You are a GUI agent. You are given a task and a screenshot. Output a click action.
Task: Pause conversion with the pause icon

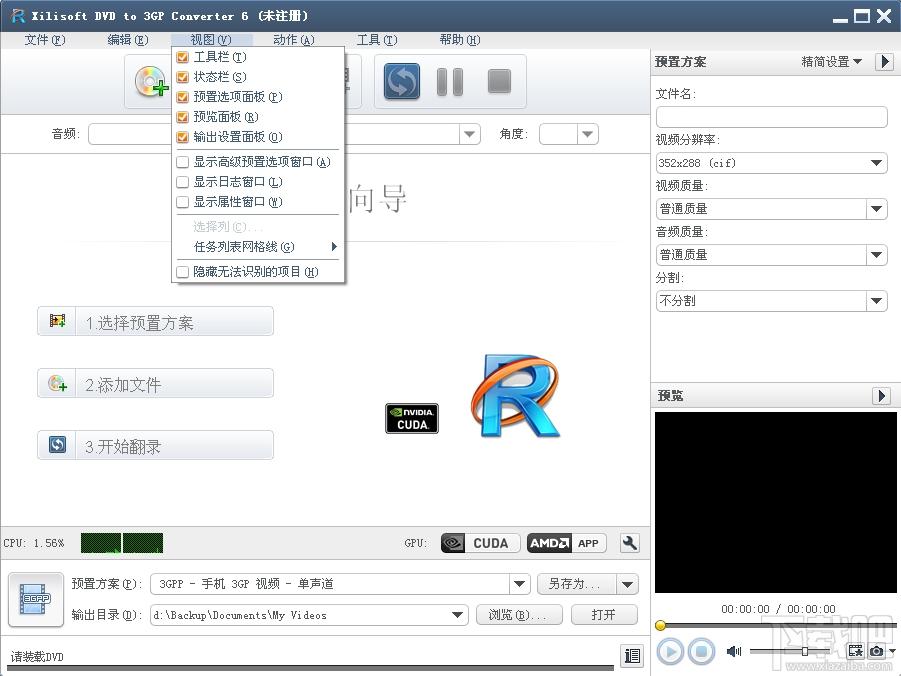pos(449,81)
